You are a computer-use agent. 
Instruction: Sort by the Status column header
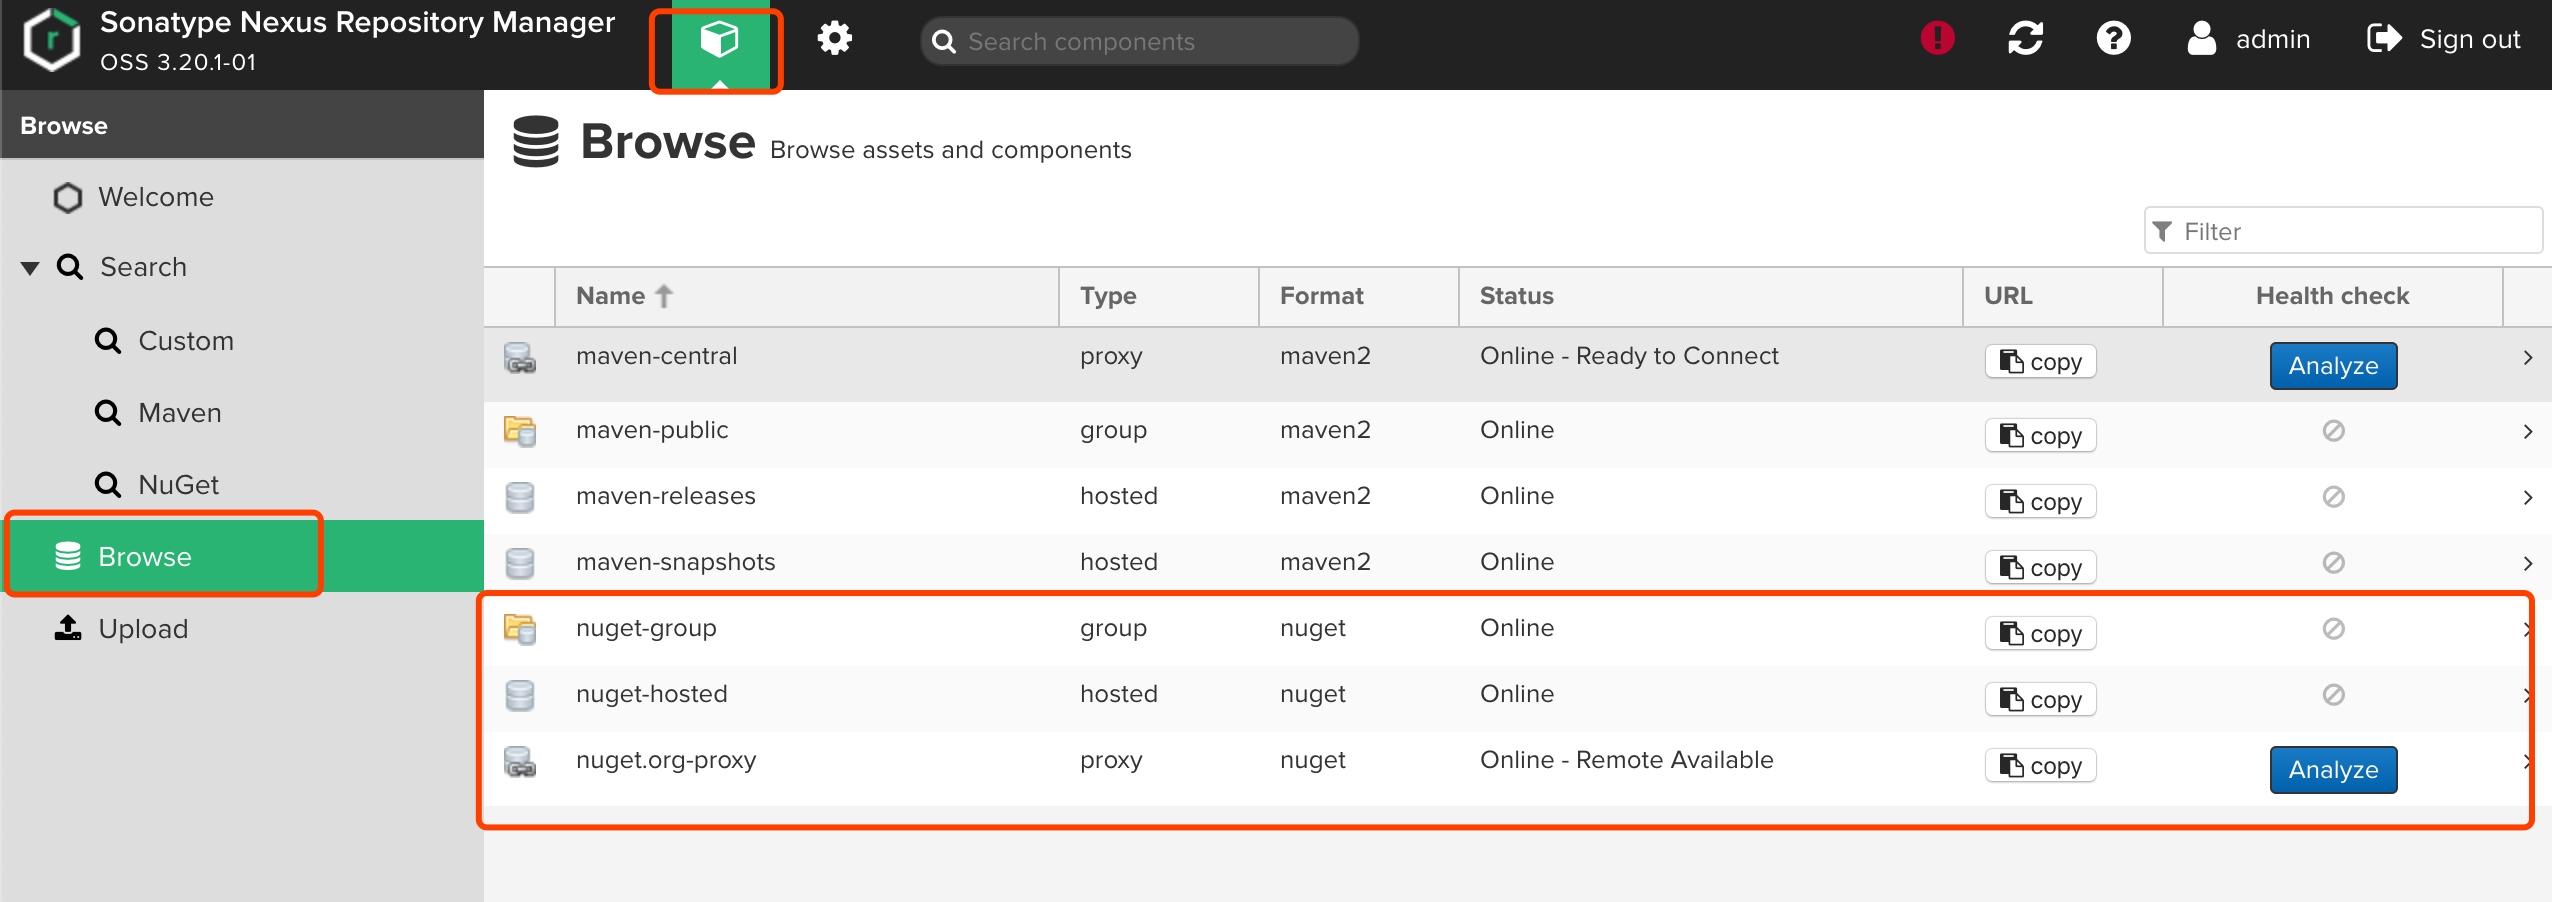(x=1711, y=296)
